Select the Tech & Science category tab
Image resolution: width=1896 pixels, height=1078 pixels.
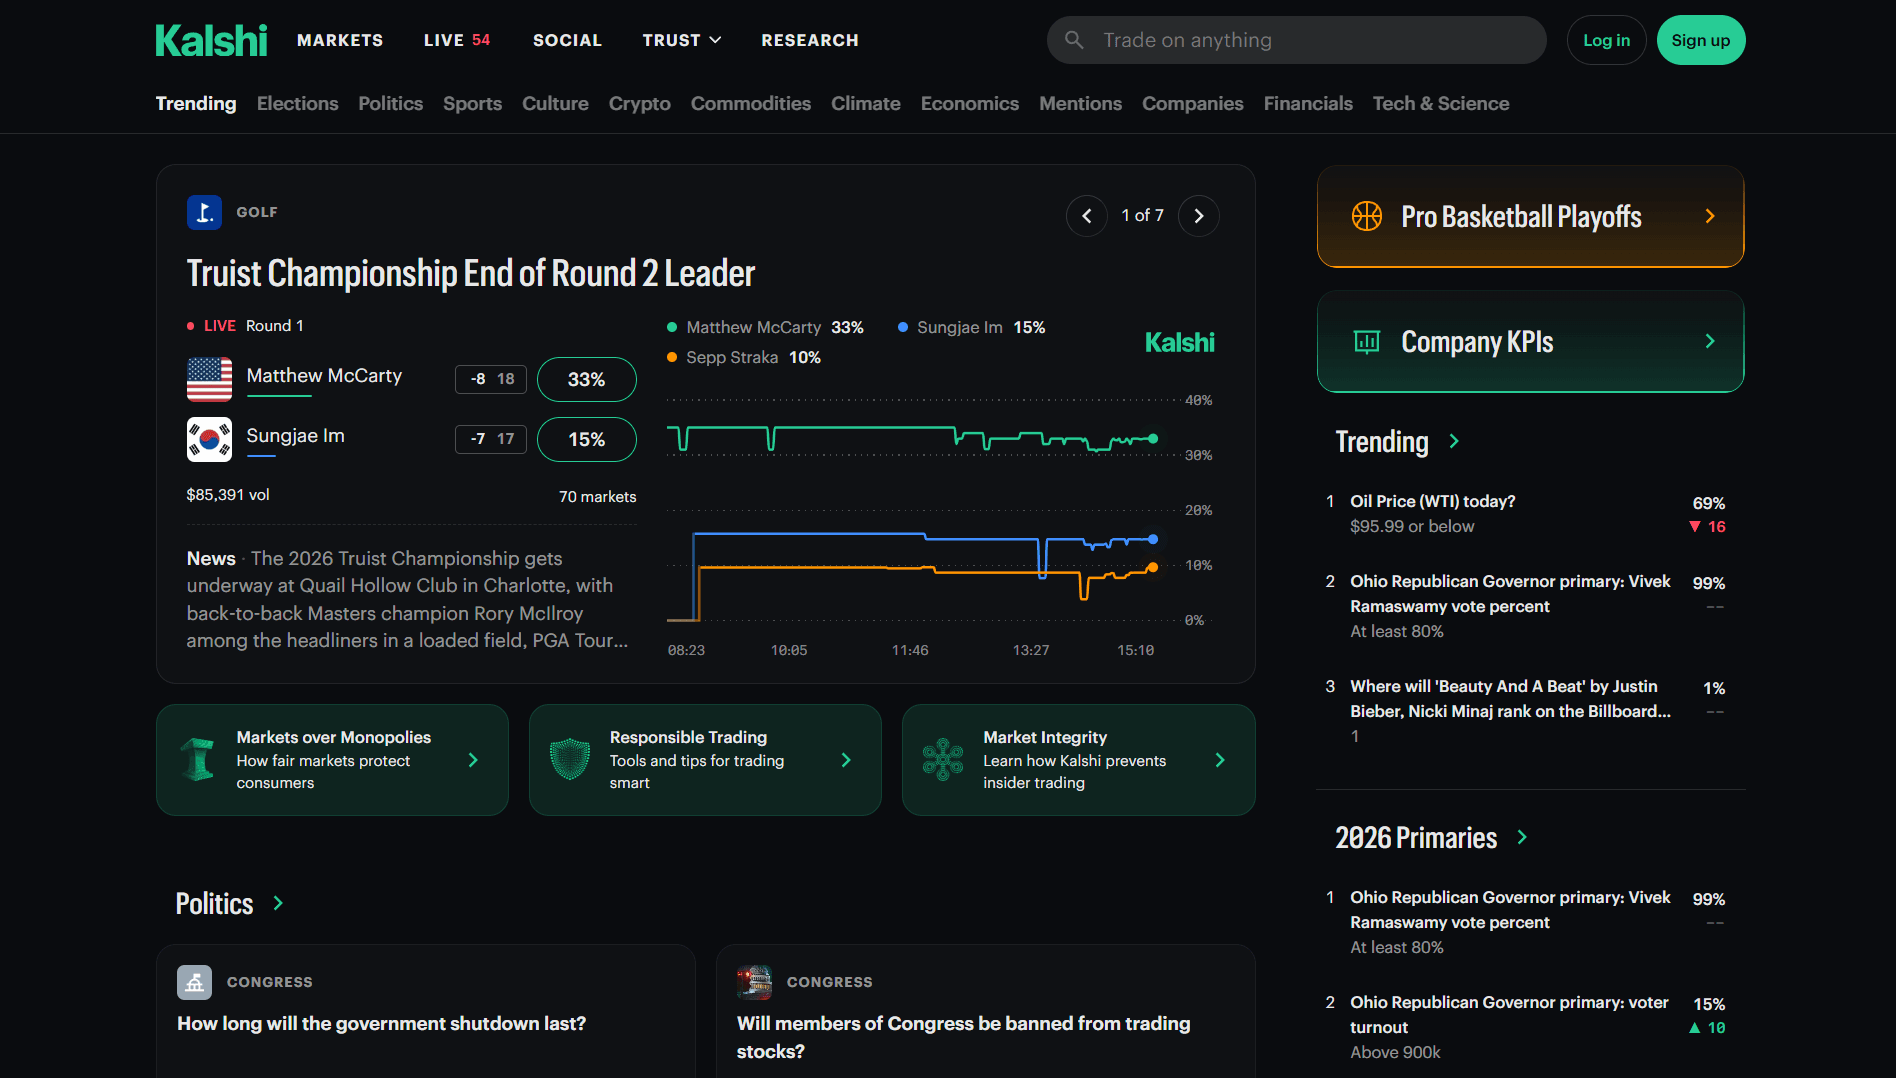(x=1441, y=103)
